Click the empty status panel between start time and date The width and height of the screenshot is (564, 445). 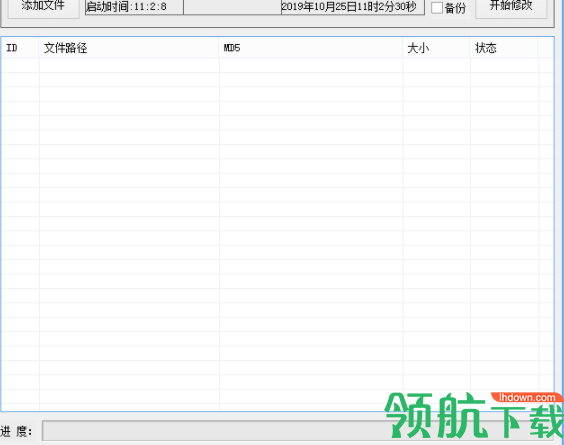(232, 7)
